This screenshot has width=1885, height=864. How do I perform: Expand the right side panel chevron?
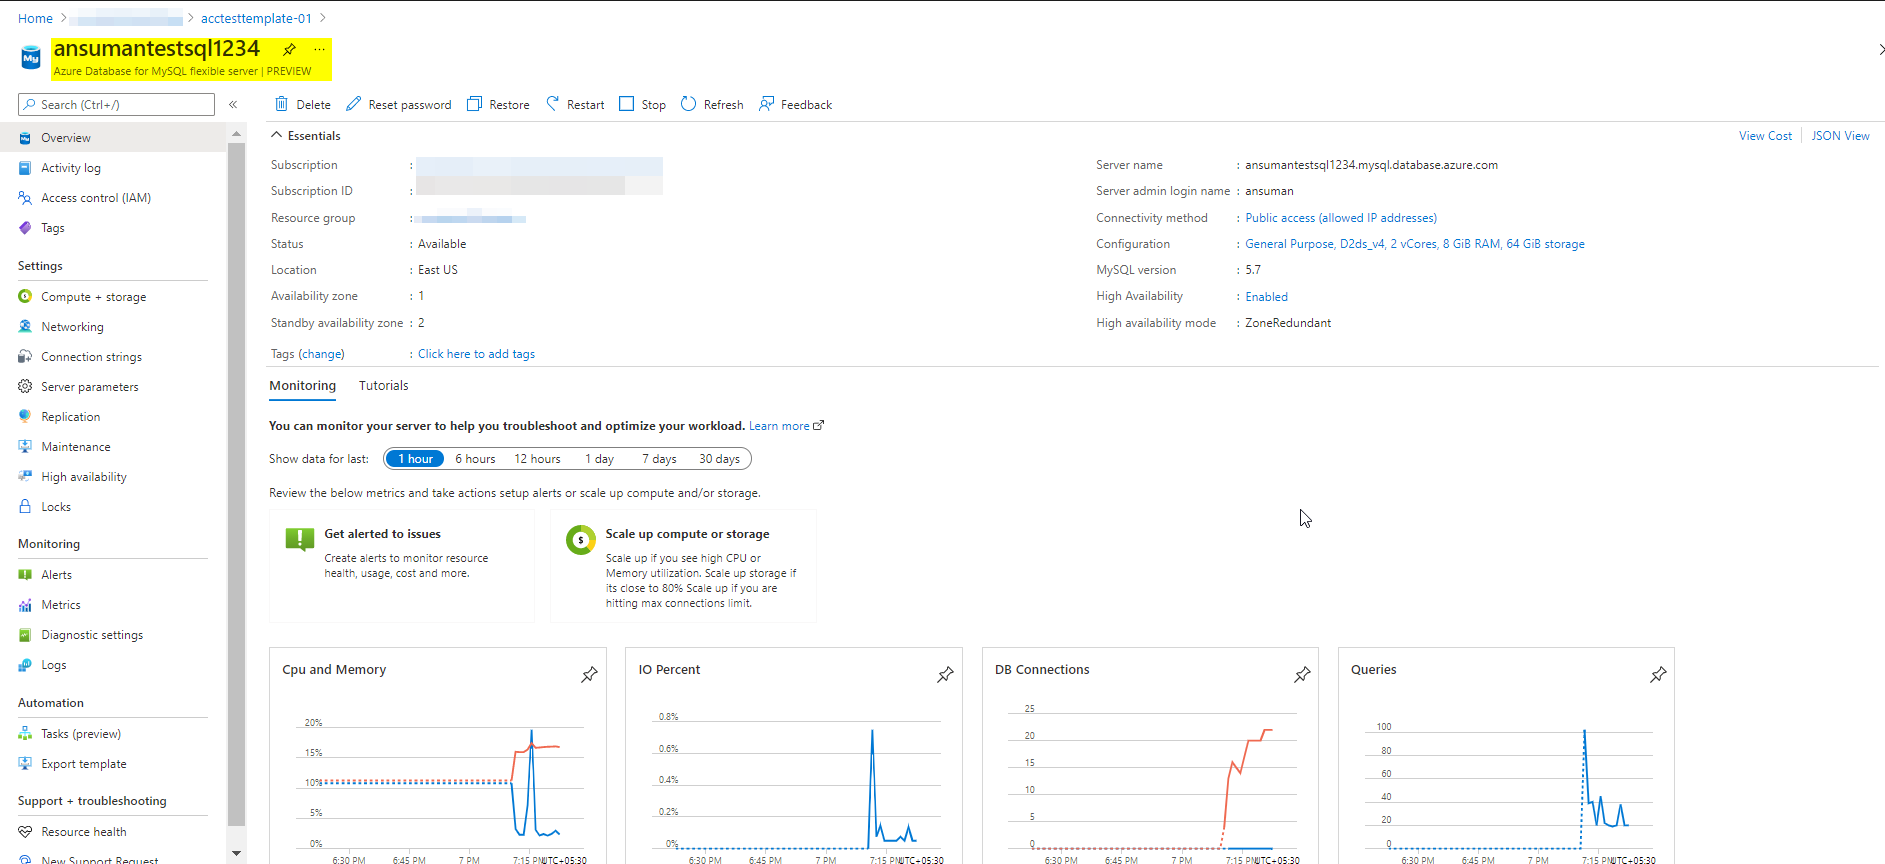click(1880, 49)
